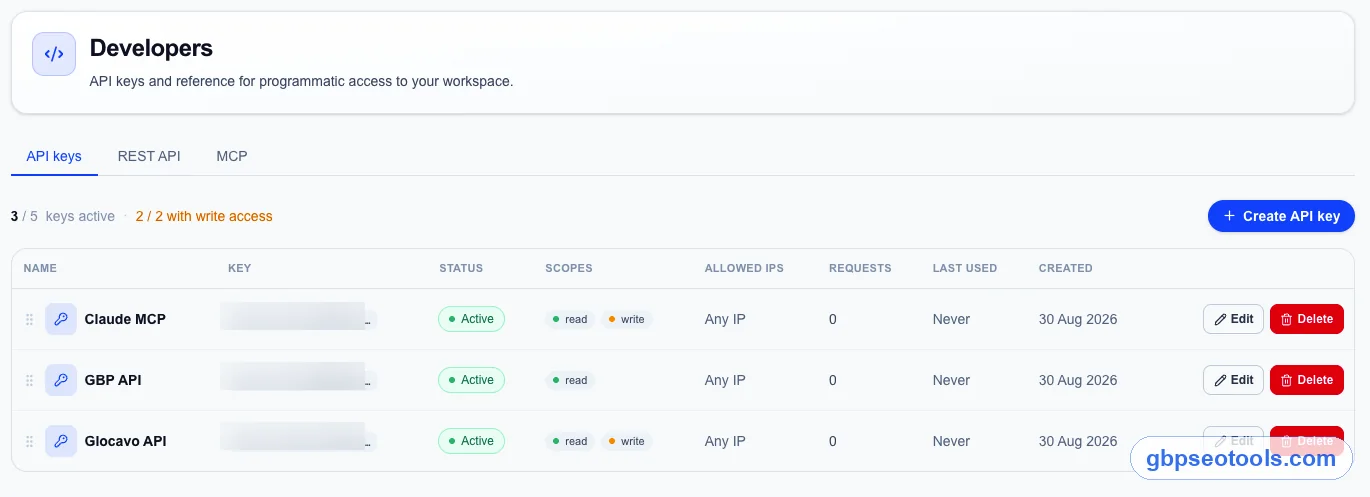Click the key icon for Glocavo API
The height and width of the screenshot is (497, 1370).
(61, 441)
